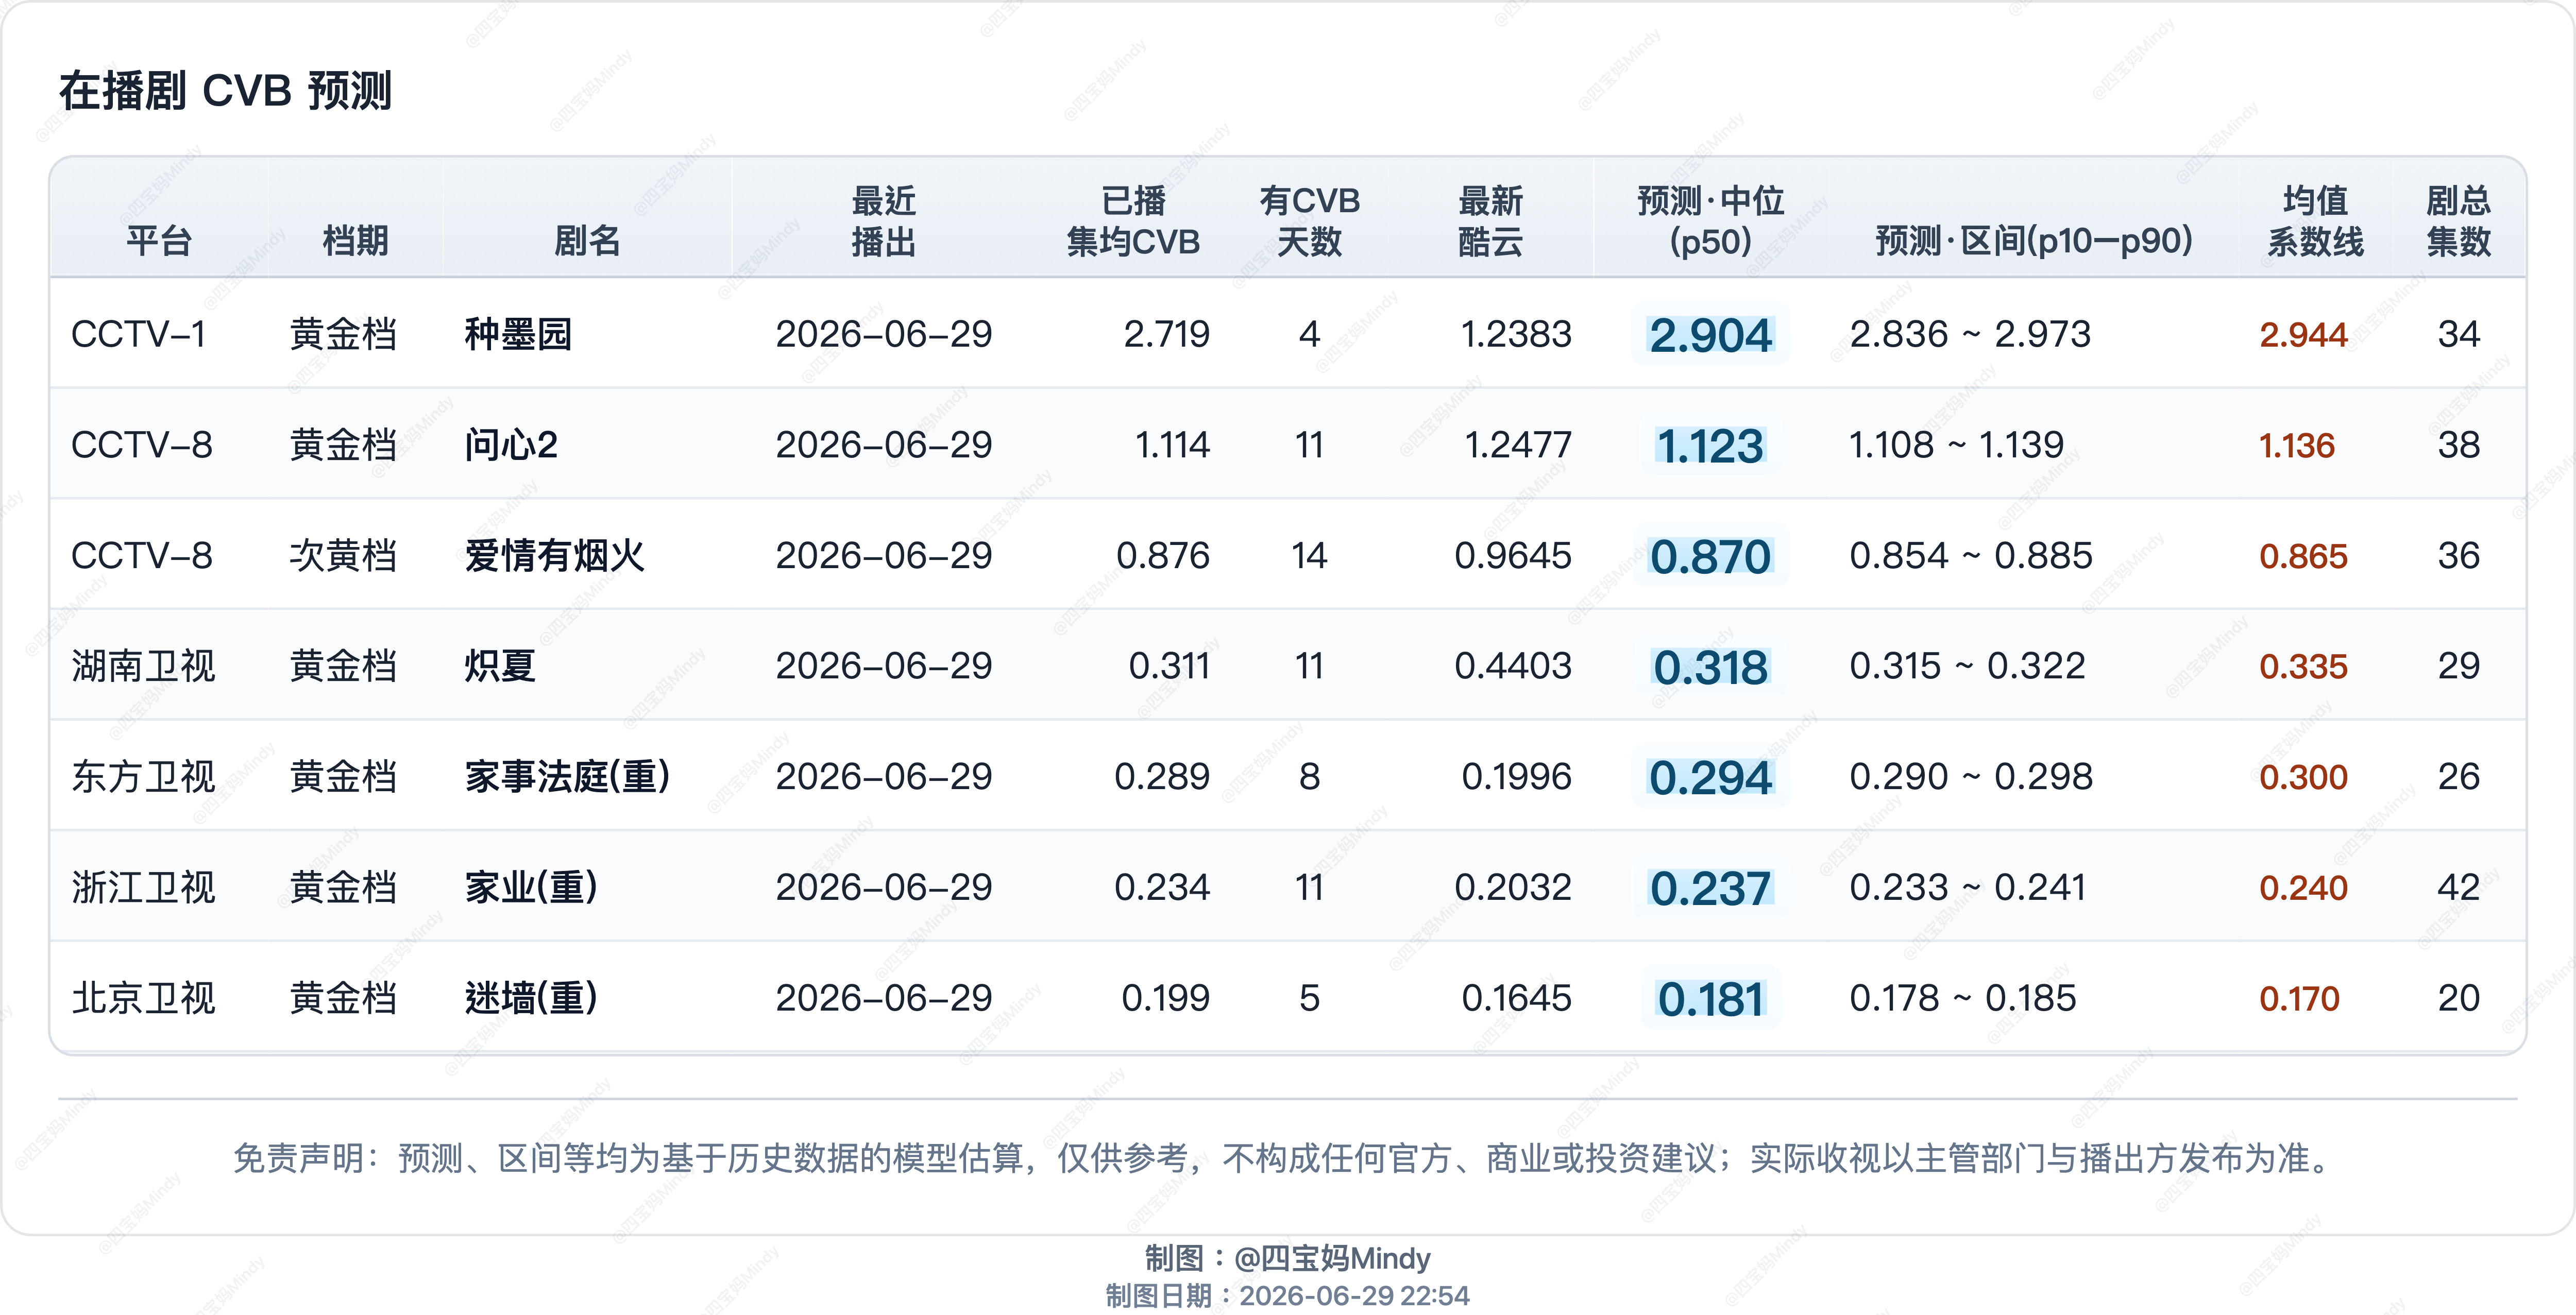Select the 浙江卫视 platform cell
Image resolution: width=2576 pixels, height=1315 pixels.
click(x=143, y=888)
